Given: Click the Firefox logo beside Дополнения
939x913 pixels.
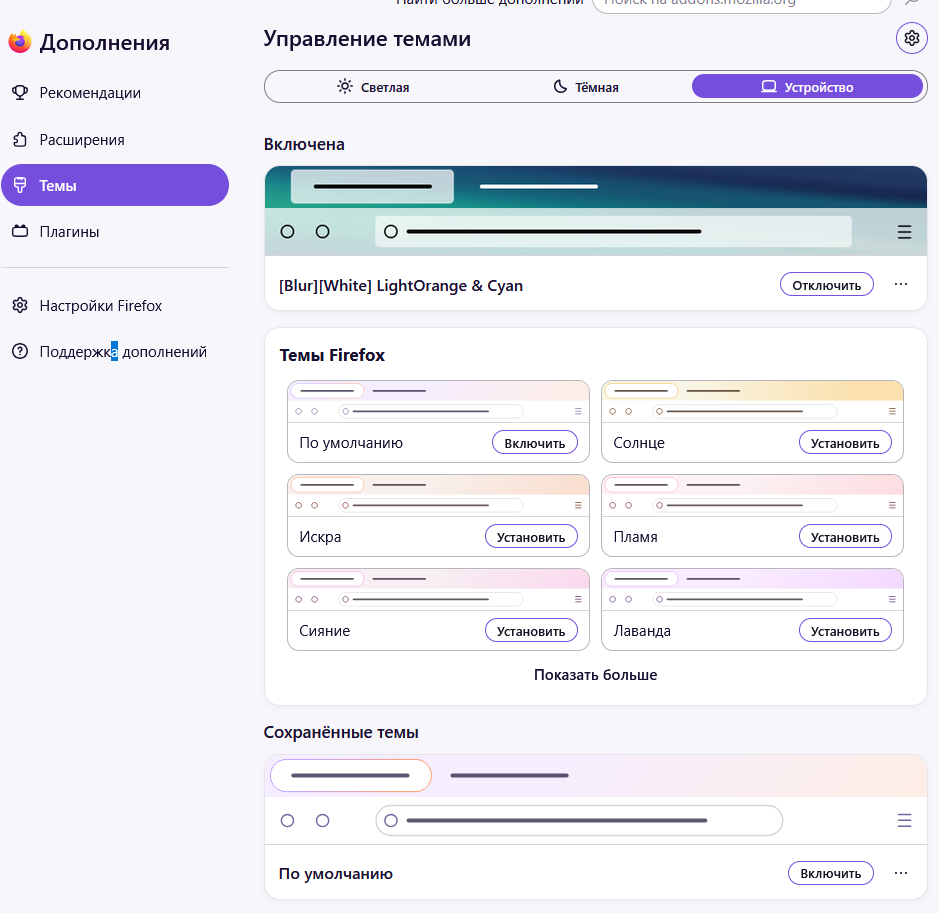Looking at the screenshot, I should coord(20,42).
